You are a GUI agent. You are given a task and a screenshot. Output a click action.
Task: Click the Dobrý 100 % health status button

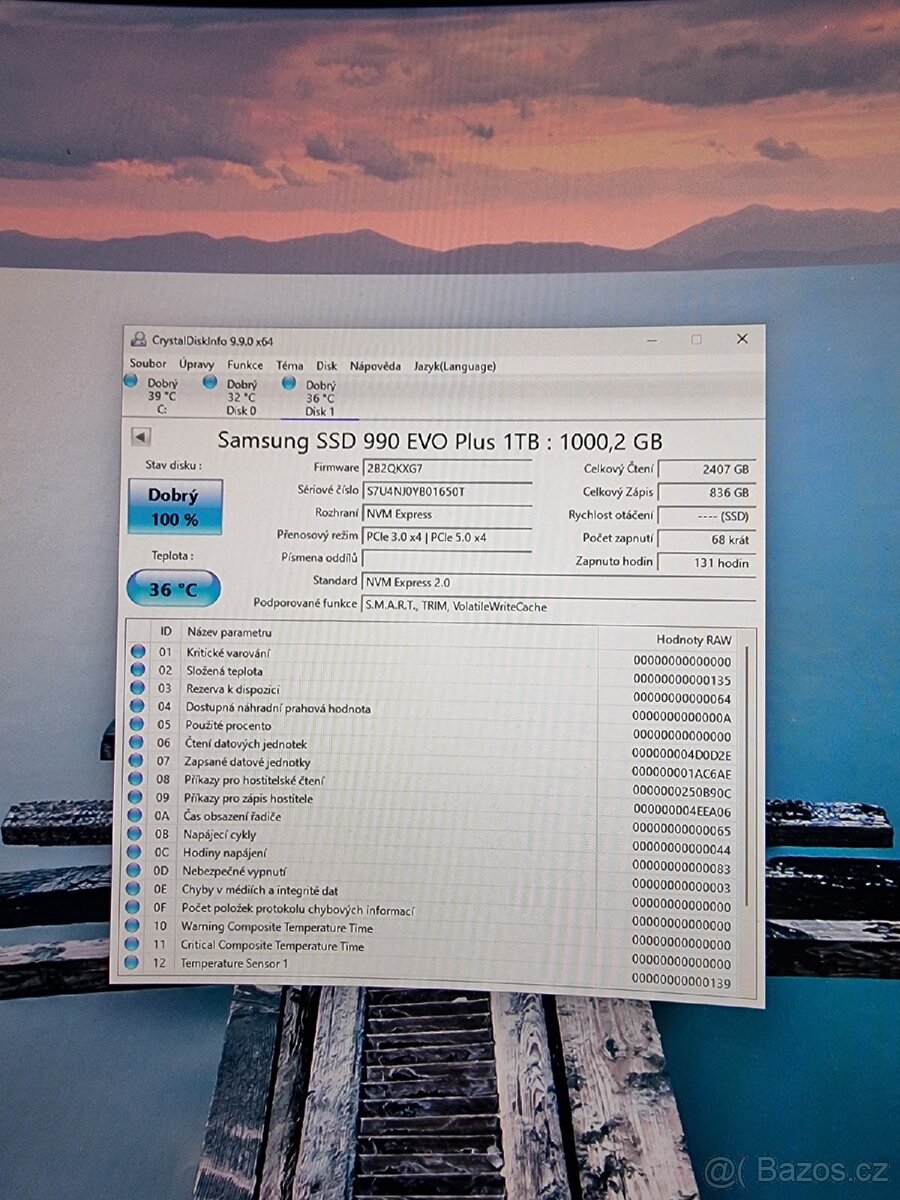coord(175,506)
